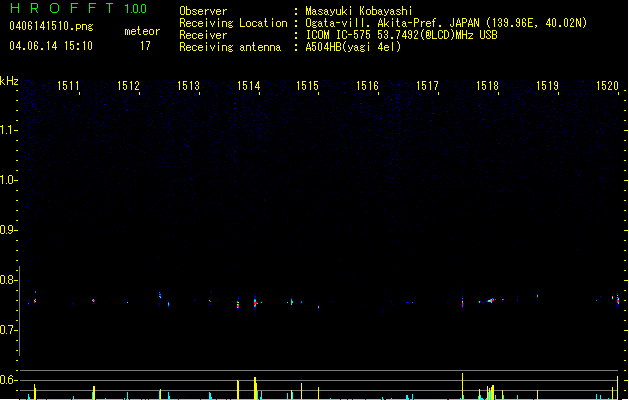Click the 1.0 kHz frequency label
The image size is (629, 400).
8,180
